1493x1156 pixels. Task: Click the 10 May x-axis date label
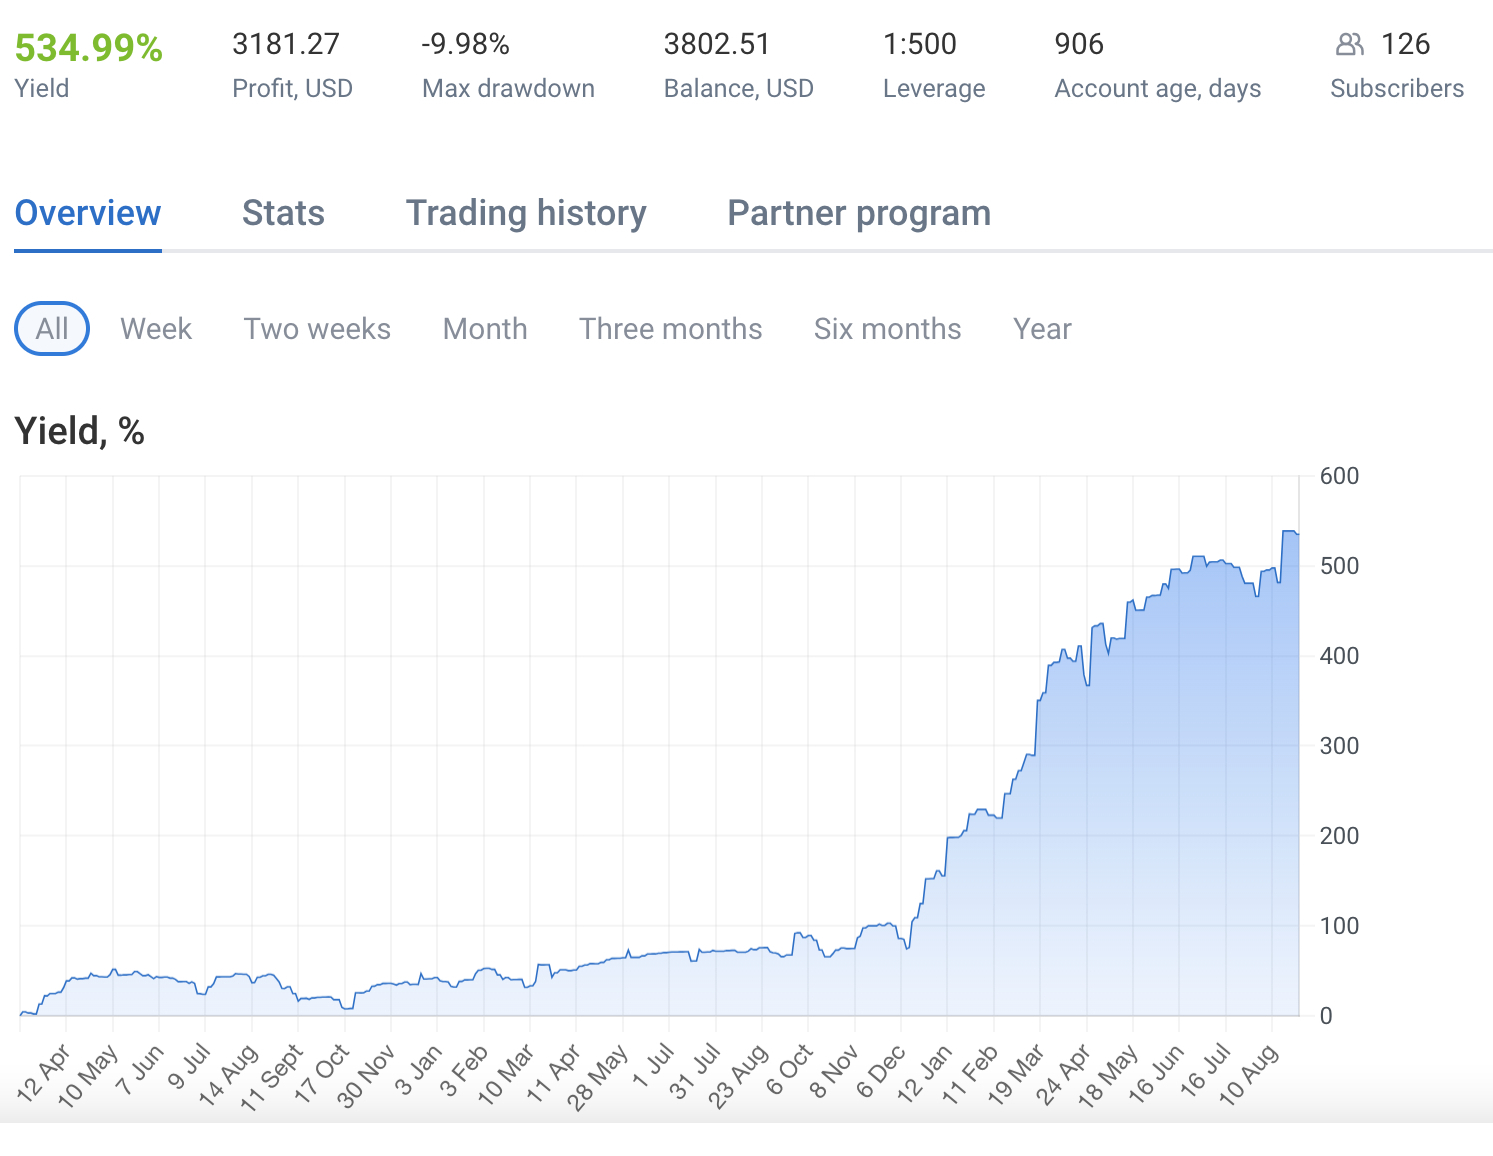[88, 1075]
